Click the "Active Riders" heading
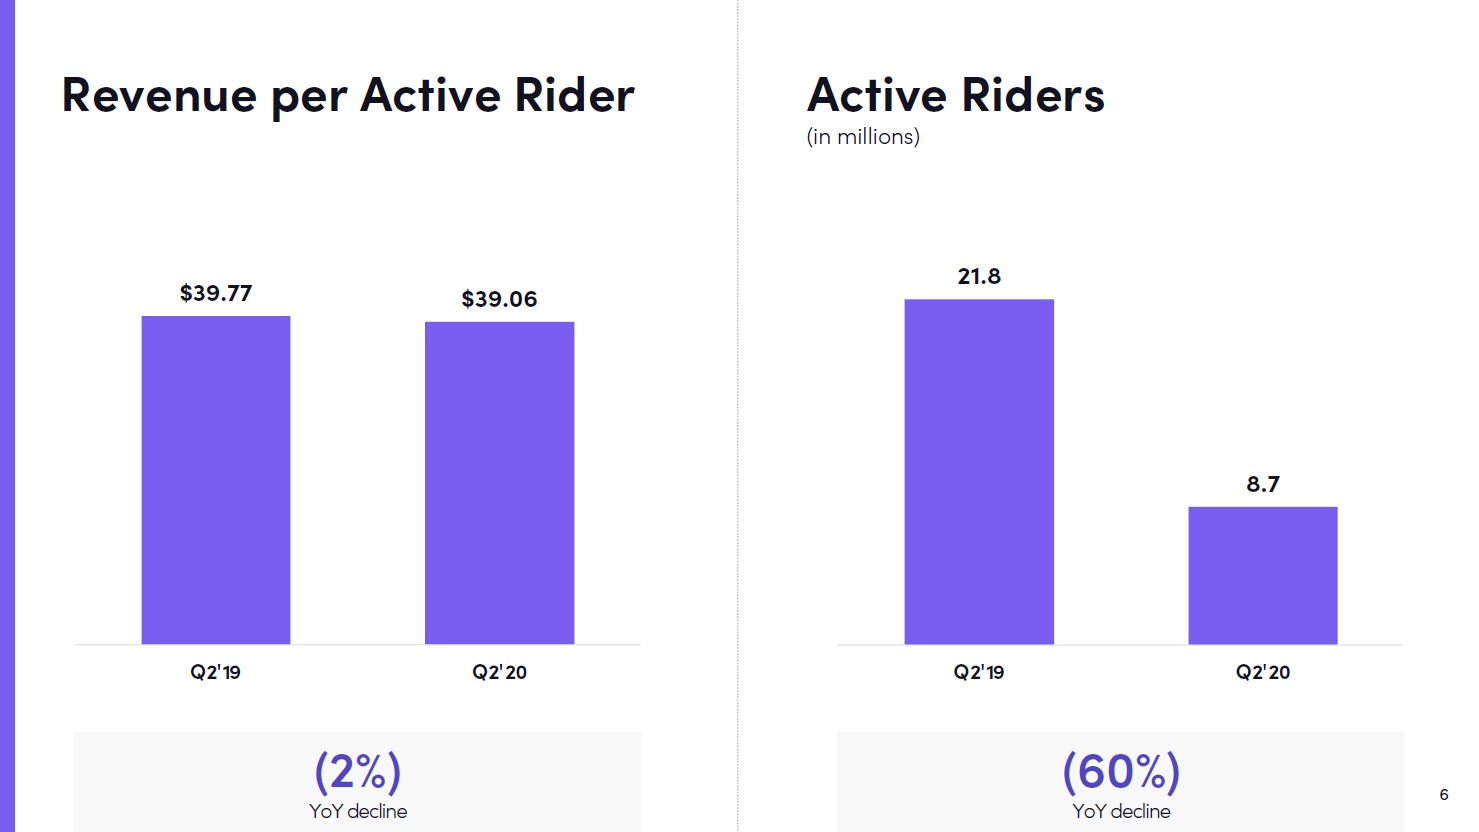This screenshot has height=832, width=1479. pos(955,96)
